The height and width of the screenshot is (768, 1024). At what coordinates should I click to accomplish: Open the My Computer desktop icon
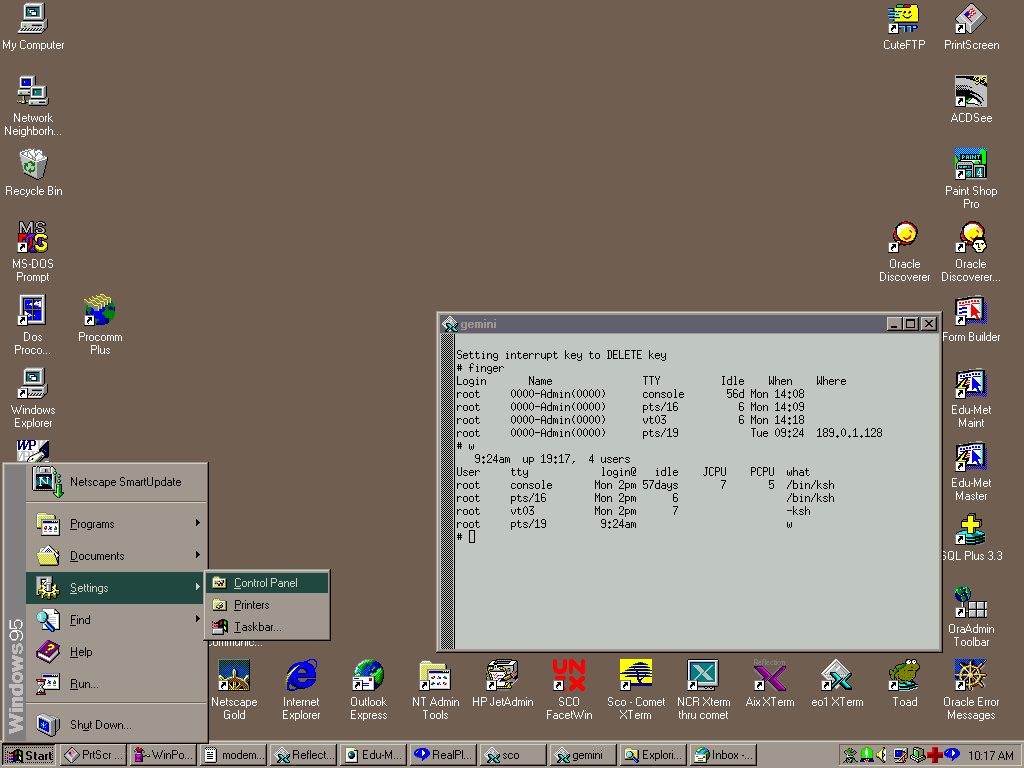click(x=33, y=27)
